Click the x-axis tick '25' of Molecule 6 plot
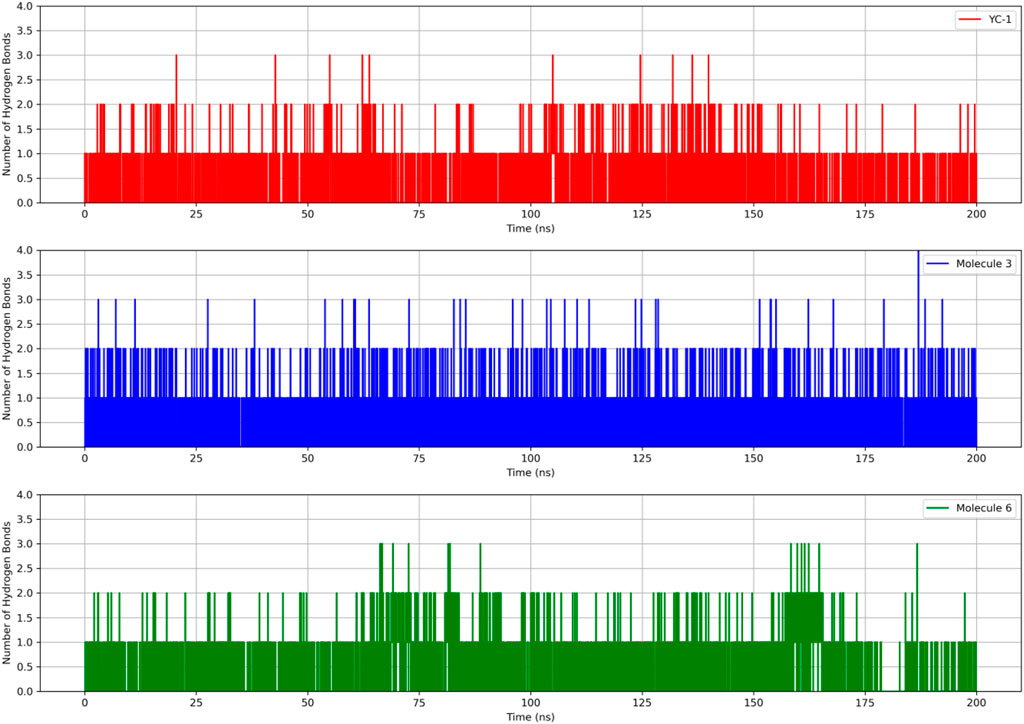 pos(196,703)
